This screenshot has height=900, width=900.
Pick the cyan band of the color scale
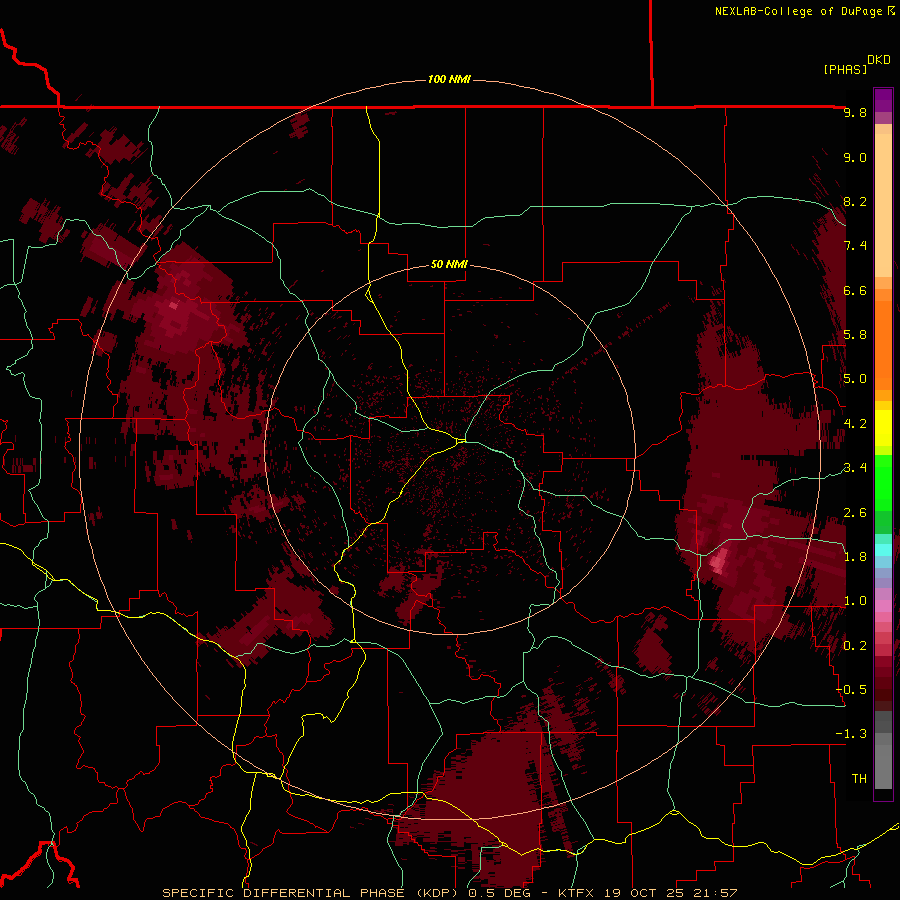883,550
